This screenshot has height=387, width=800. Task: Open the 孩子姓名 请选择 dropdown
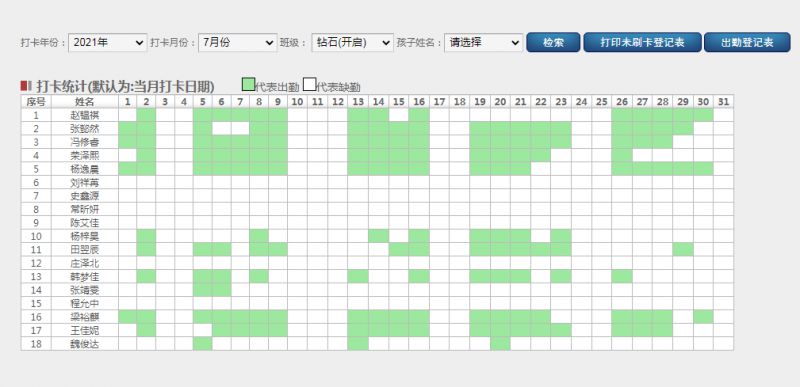pos(484,43)
